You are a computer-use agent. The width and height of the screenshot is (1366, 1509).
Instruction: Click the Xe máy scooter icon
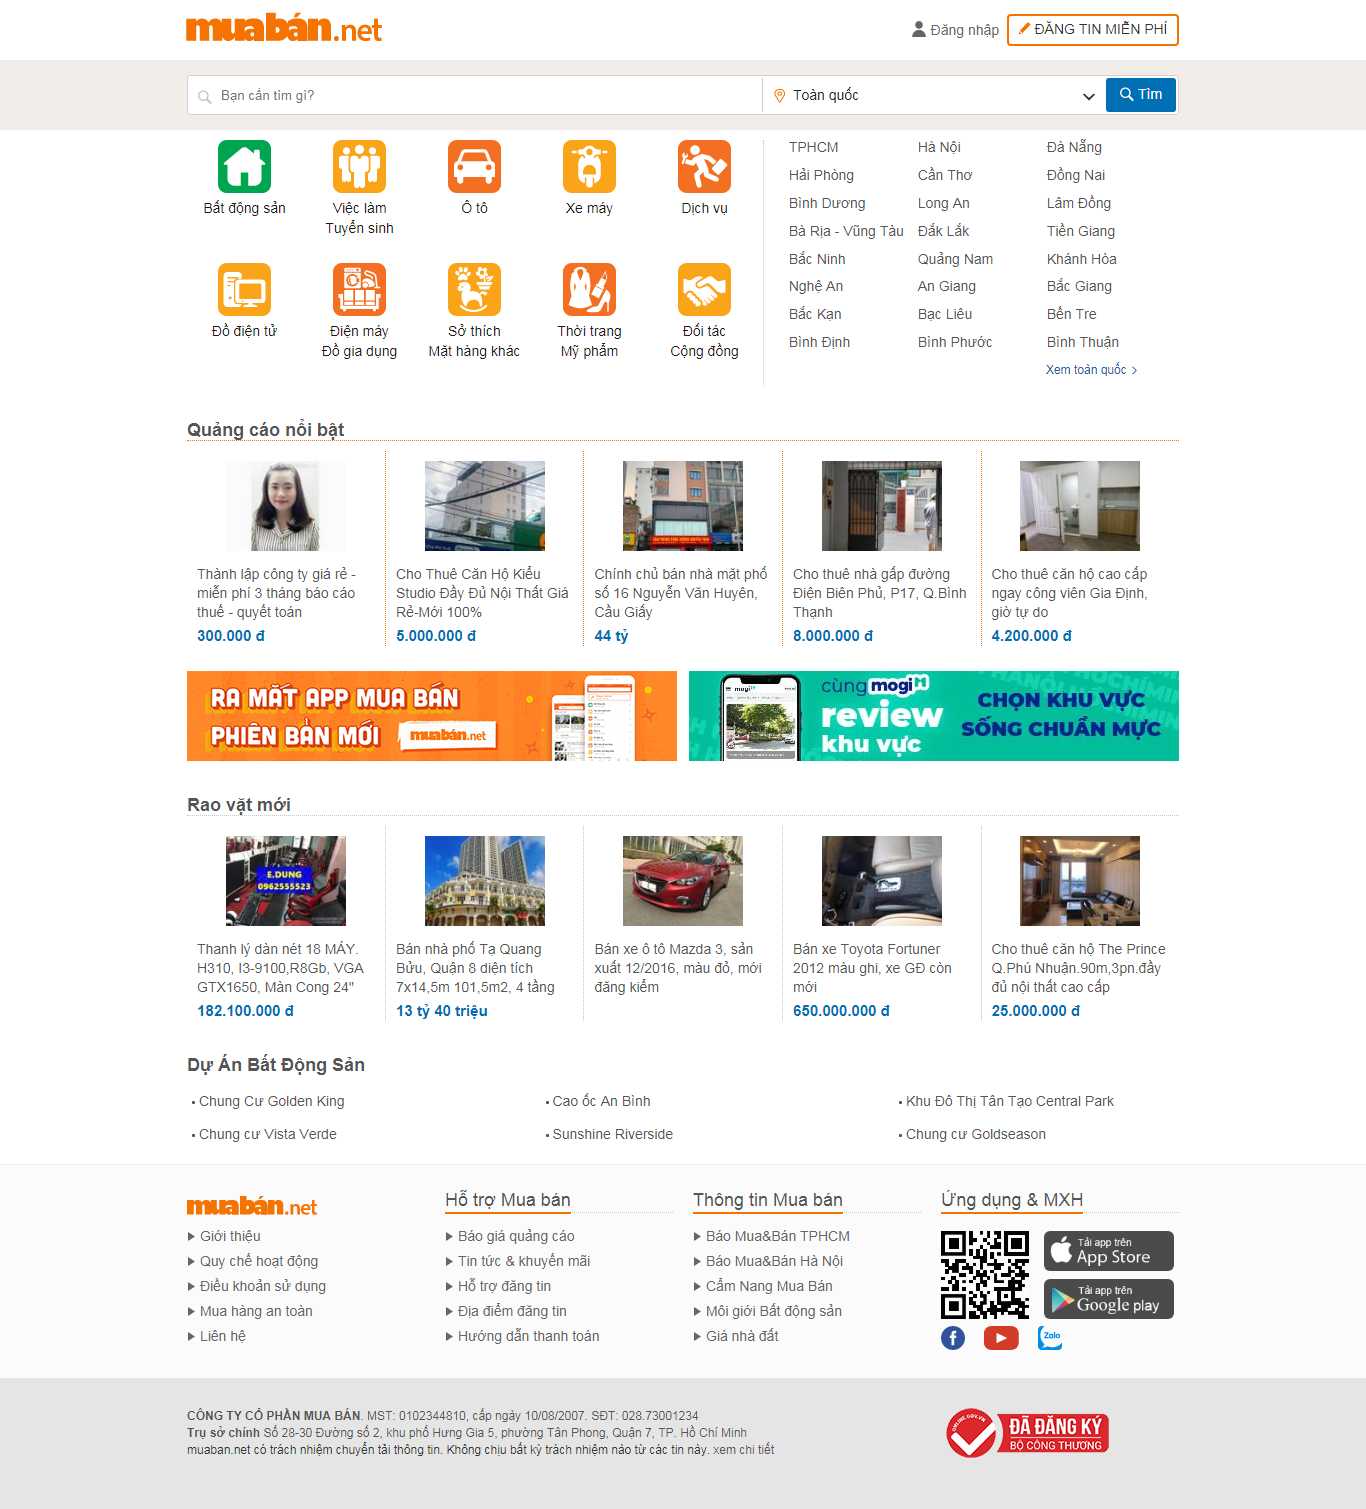589,168
